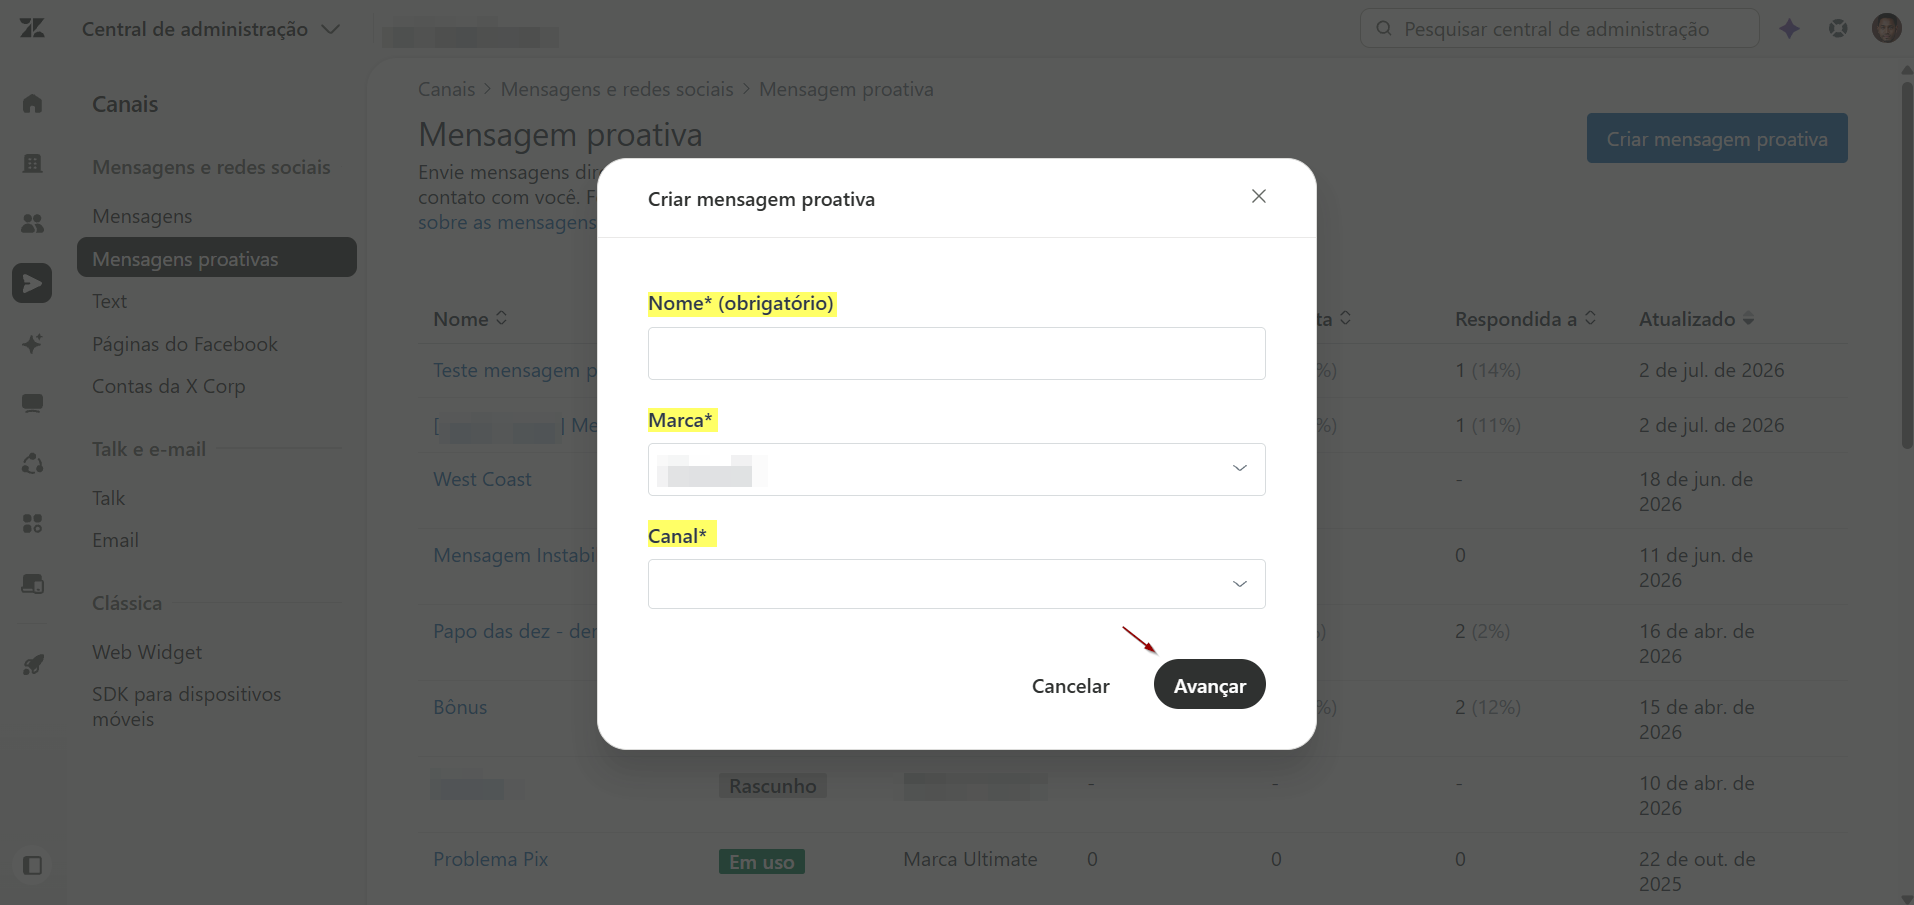
Task: Open the AI sparkle icon in top bar
Action: click(x=1790, y=29)
